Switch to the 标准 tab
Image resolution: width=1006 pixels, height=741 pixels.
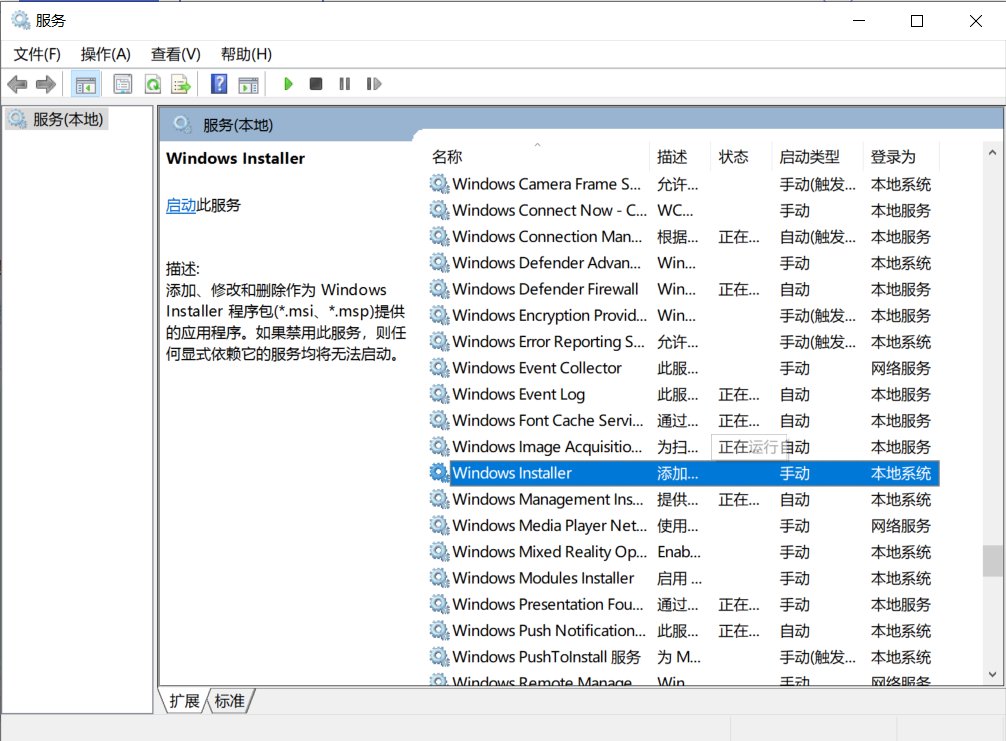pyautogui.click(x=230, y=701)
